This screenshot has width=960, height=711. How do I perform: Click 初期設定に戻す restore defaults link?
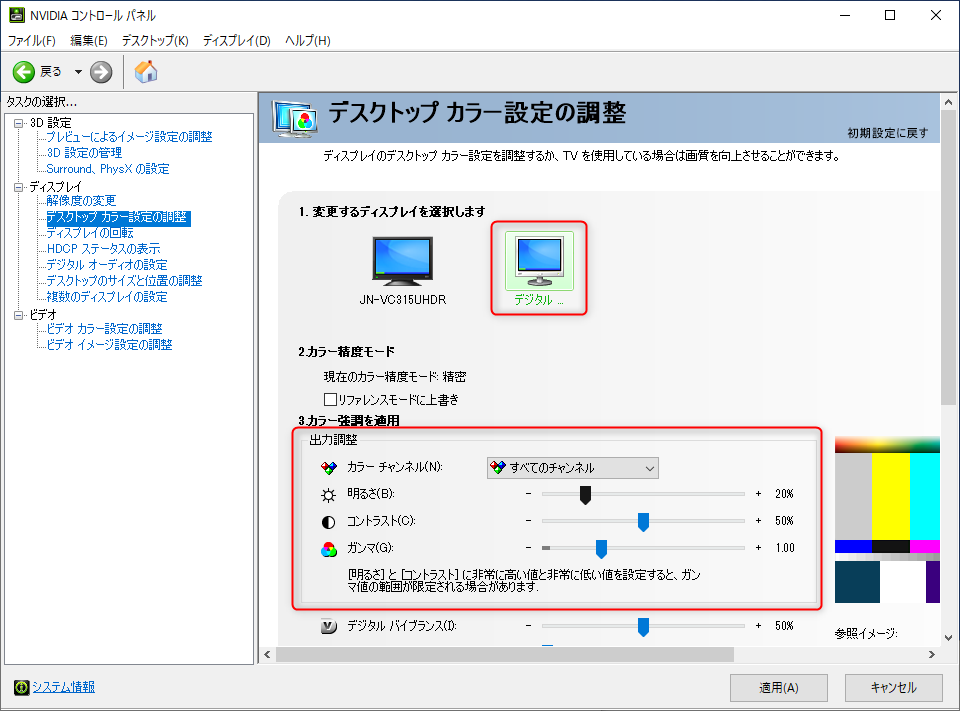pos(887,133)
